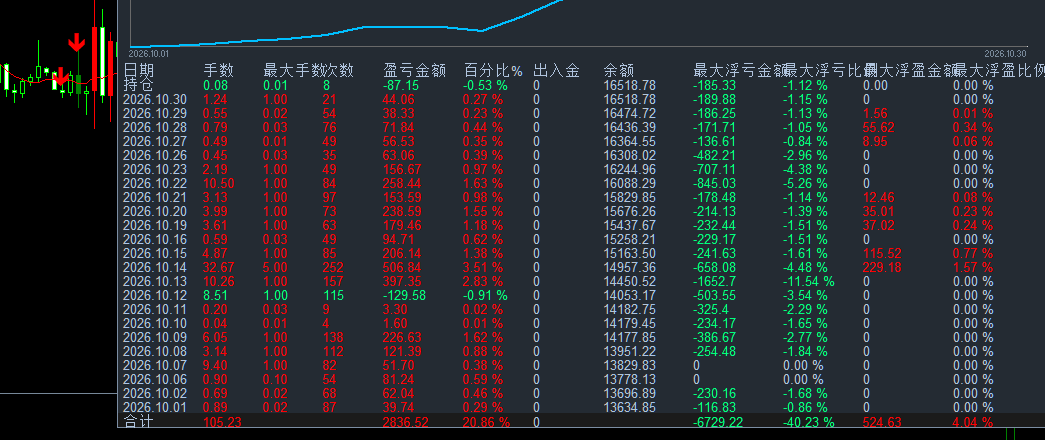Select the 2026.10.07 date row
1045x440 pixels.
(155, 365)
